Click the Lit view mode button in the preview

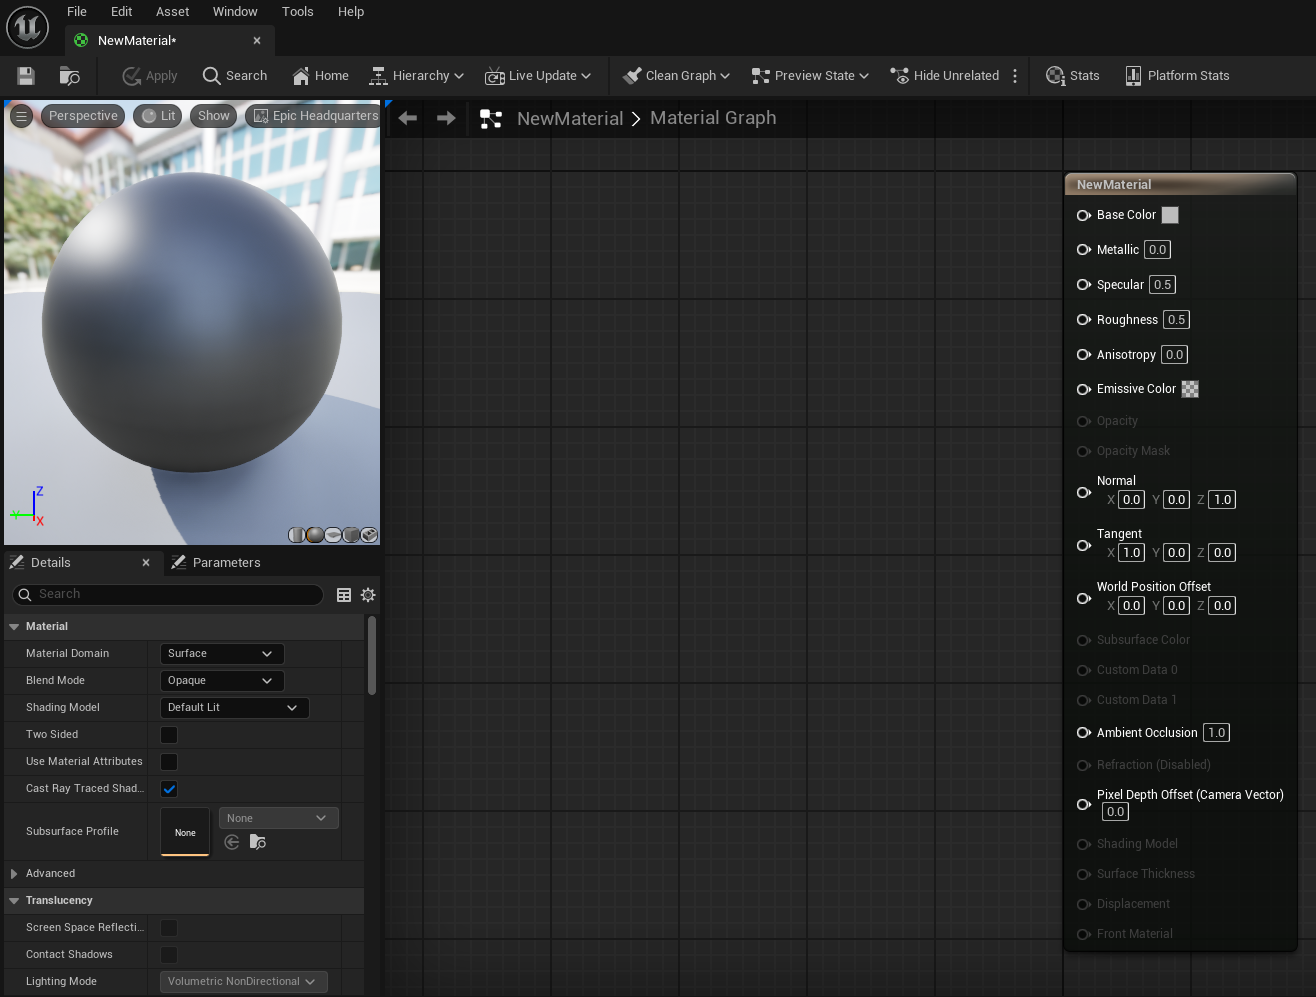point(158,116)
